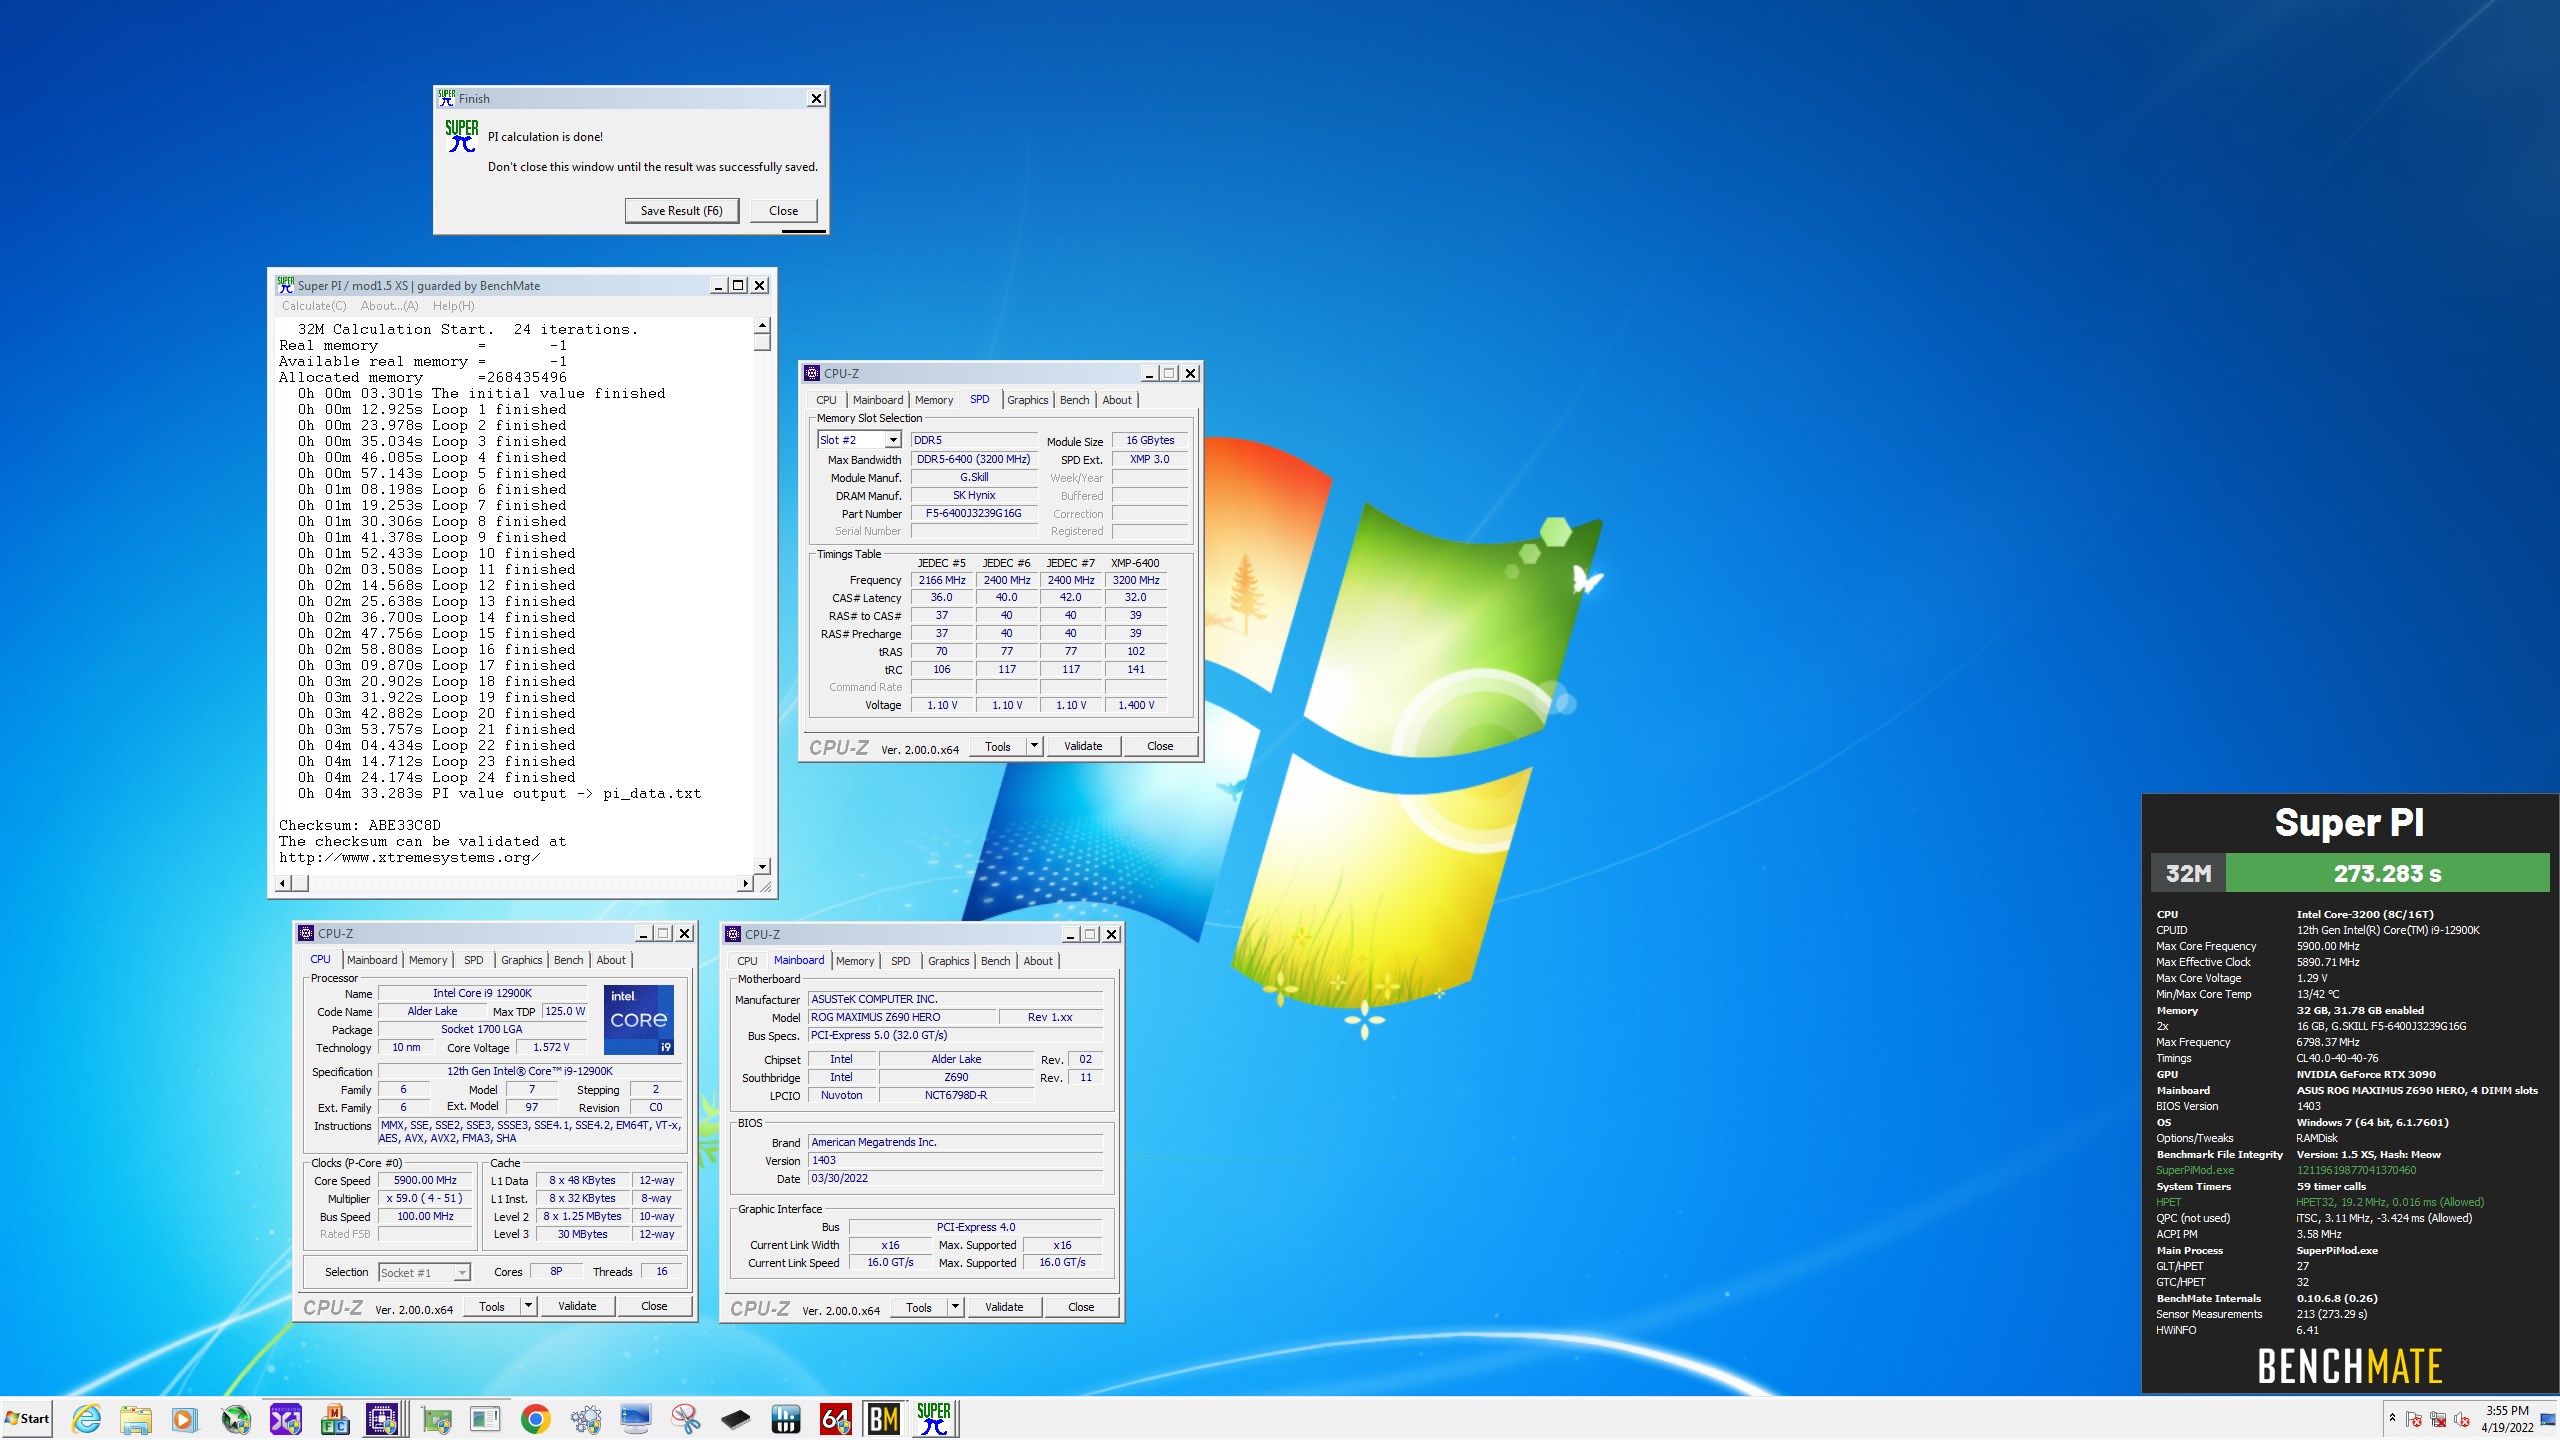This screenshot has height=1440, width=2560.
Task: Open About...(A) menu in Super PI
Action: [389, 306]
